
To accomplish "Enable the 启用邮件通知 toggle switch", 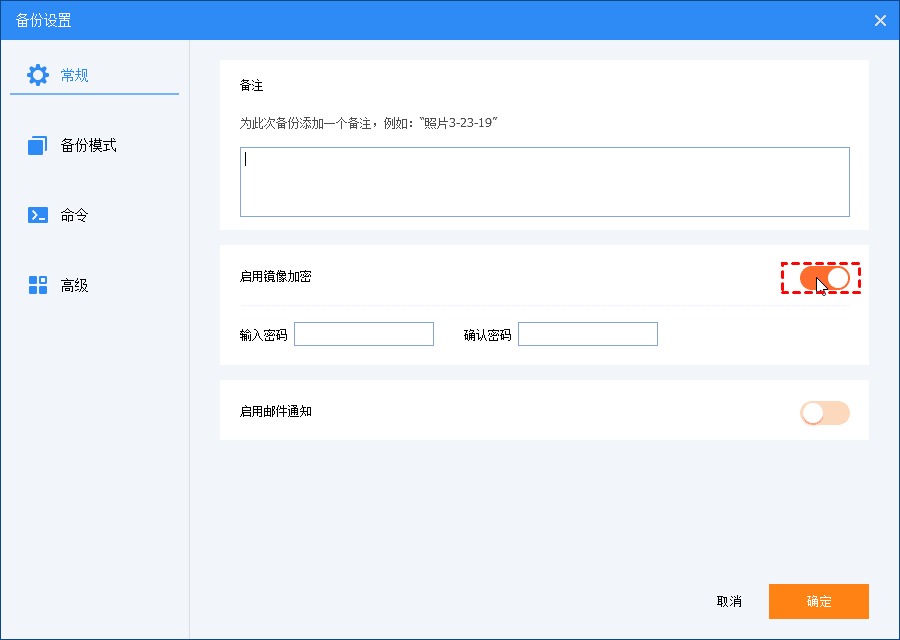I will coord(824,413).
